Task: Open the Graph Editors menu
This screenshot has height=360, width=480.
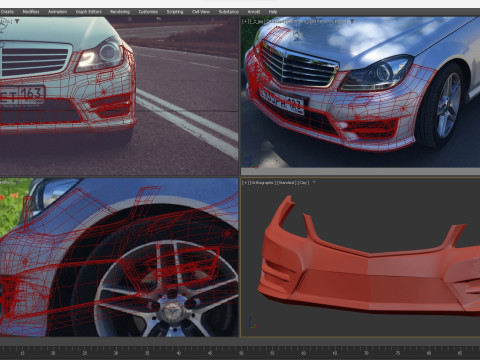Action: (89, 12)
